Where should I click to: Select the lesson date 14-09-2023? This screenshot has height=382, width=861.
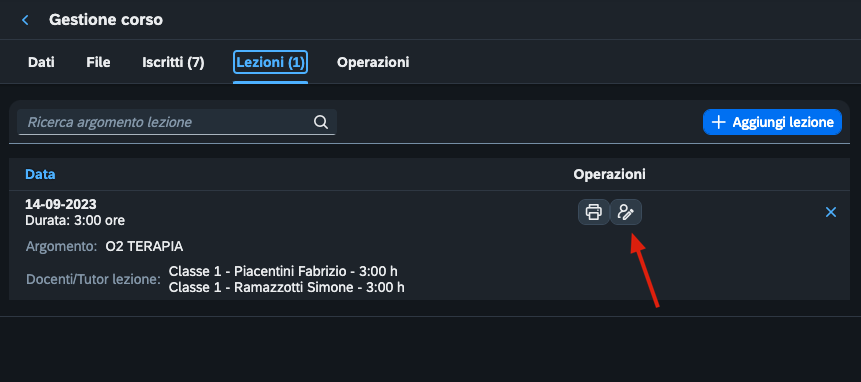coord(61,205)
